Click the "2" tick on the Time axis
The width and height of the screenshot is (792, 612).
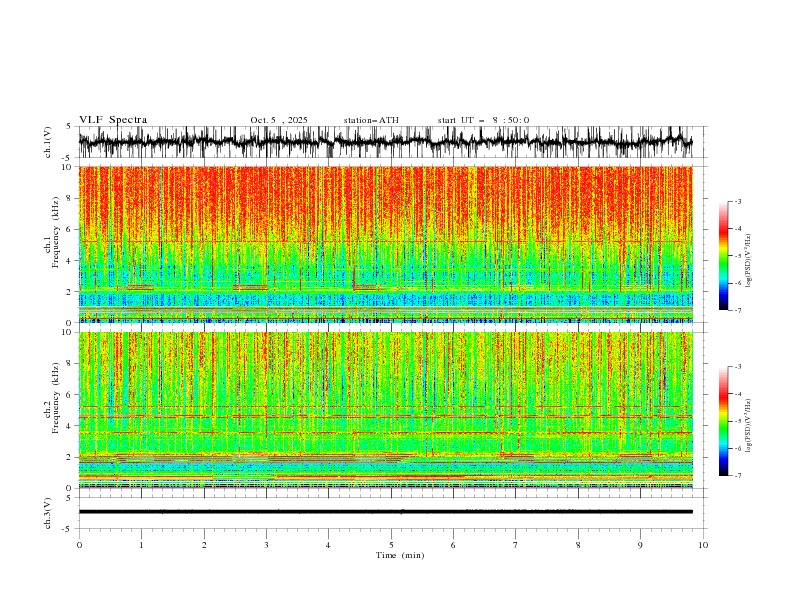click(204, 545)
